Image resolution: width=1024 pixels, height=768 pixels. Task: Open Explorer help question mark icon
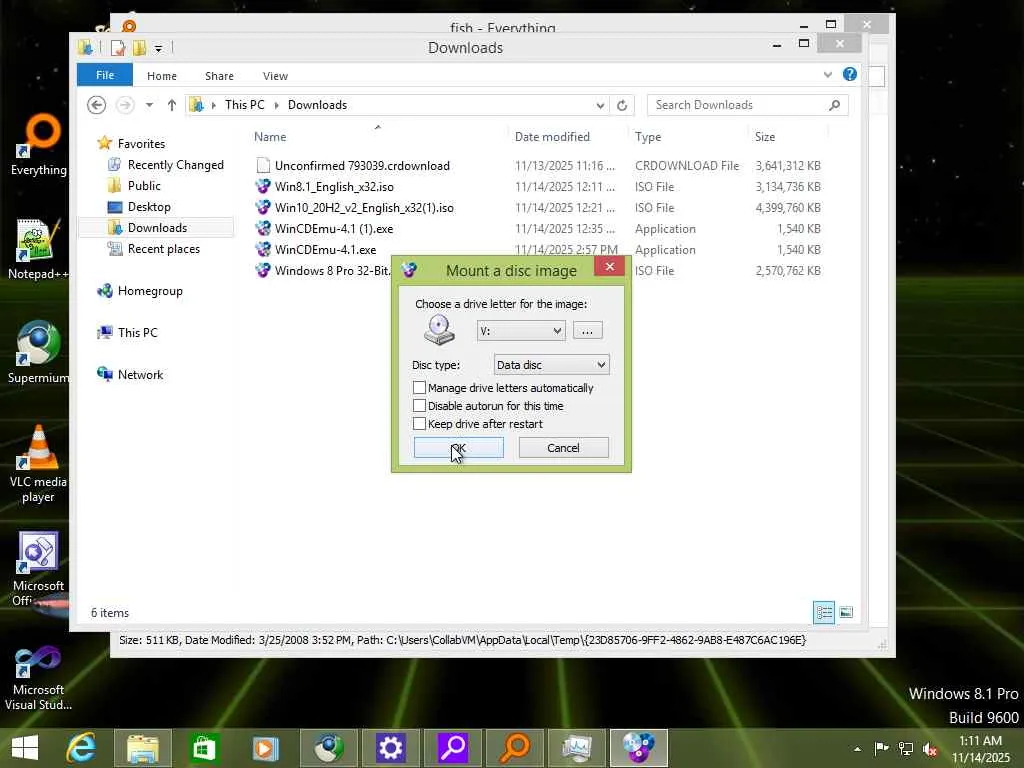point(849,74)
